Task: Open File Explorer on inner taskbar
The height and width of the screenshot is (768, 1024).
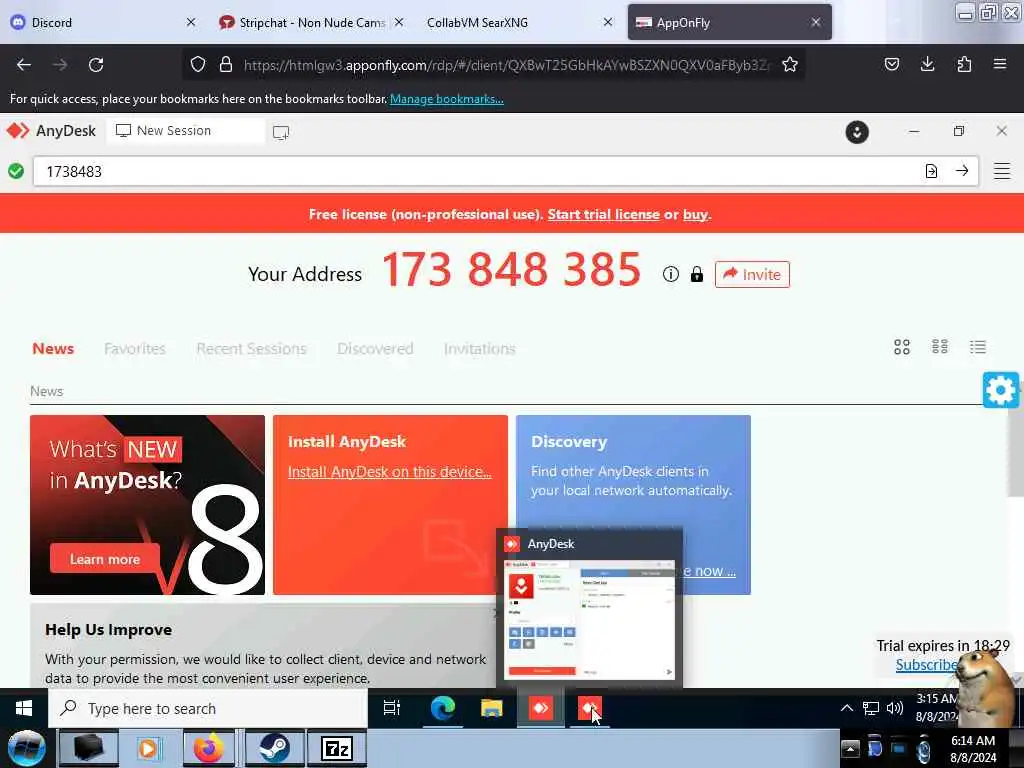Action: pyautogui.click(x=491, y=708)
